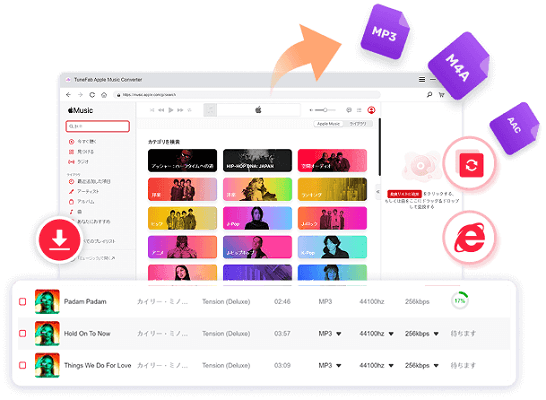This screenshot has width=546, height=400.
Task: Open 見つける browse in sidebar
Action: pyautogui.click(x=81, y=152)
